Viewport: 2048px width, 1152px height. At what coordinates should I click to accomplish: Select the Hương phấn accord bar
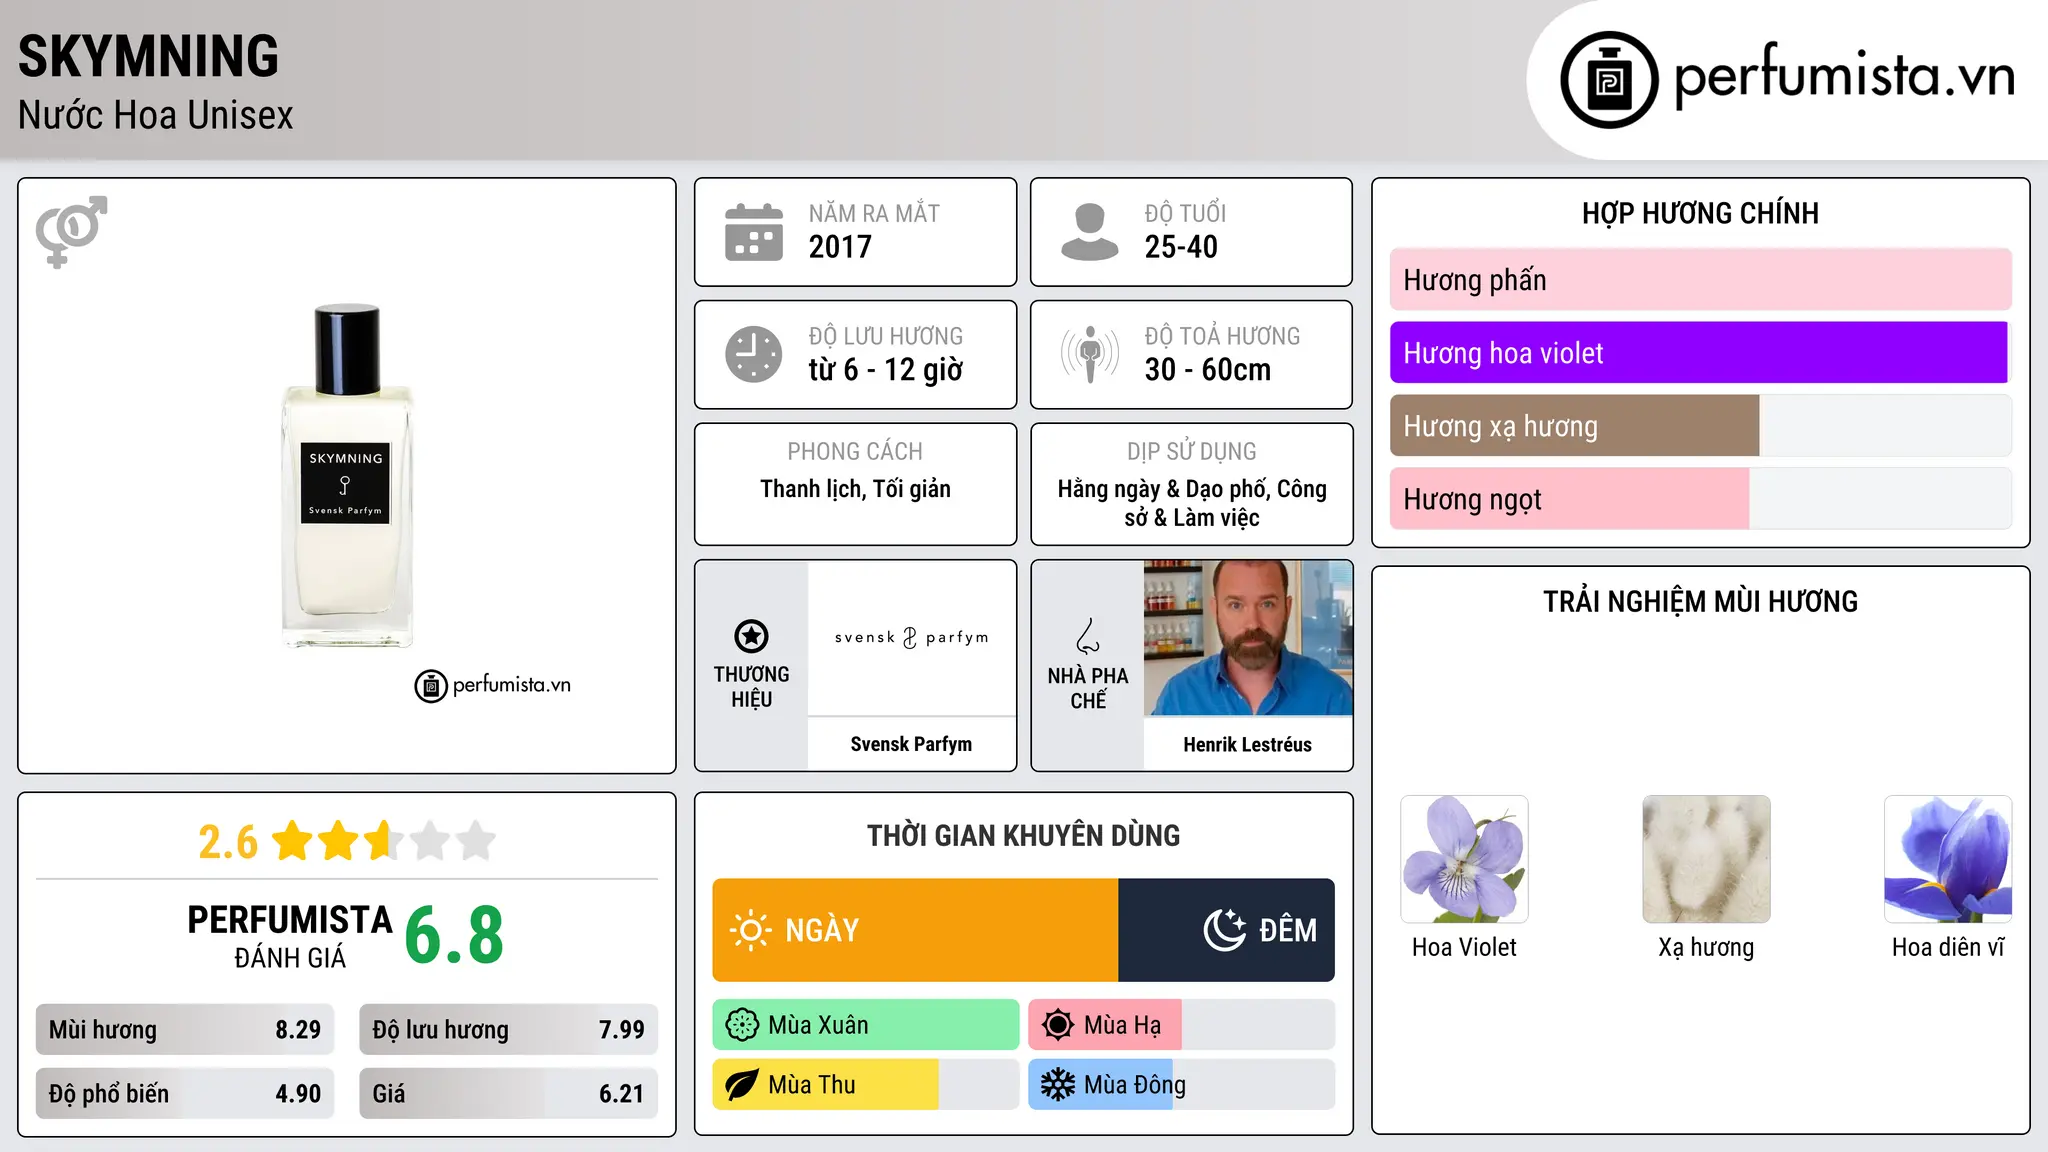tap(1700, 280)
